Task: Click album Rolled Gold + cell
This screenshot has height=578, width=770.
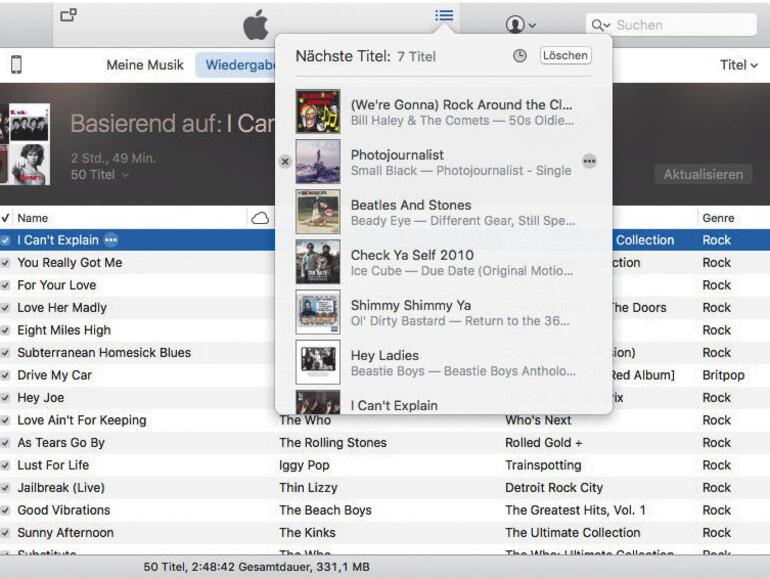Action: (544, 442)
